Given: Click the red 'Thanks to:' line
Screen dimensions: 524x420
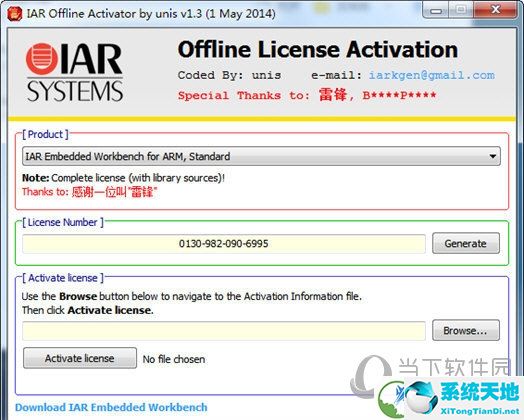Looking at the screenshot, I should [89, 192].
